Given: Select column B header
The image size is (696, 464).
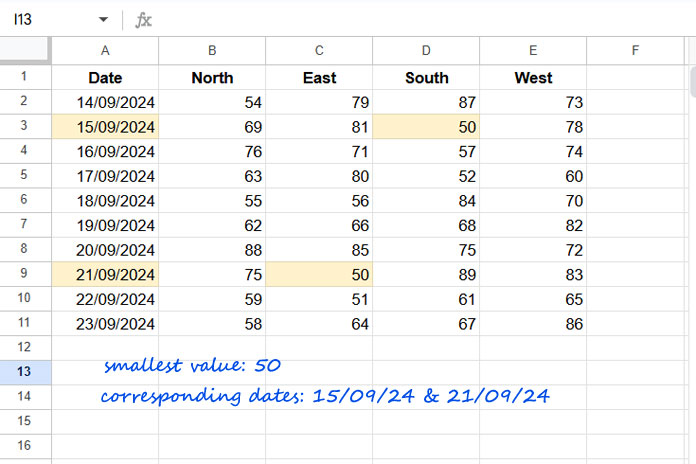Looking at the screenshot, I should [212, 51].
